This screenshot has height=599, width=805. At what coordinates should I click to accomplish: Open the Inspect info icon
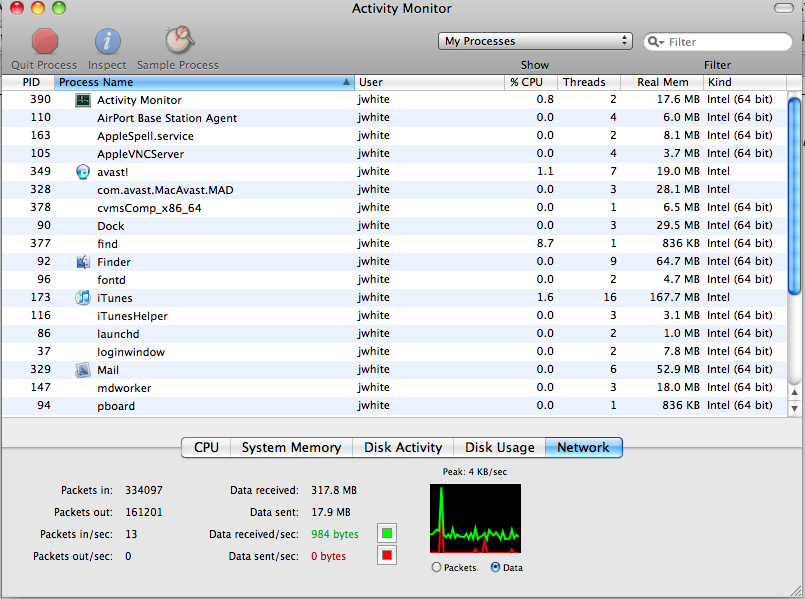[x=107, y=41]
